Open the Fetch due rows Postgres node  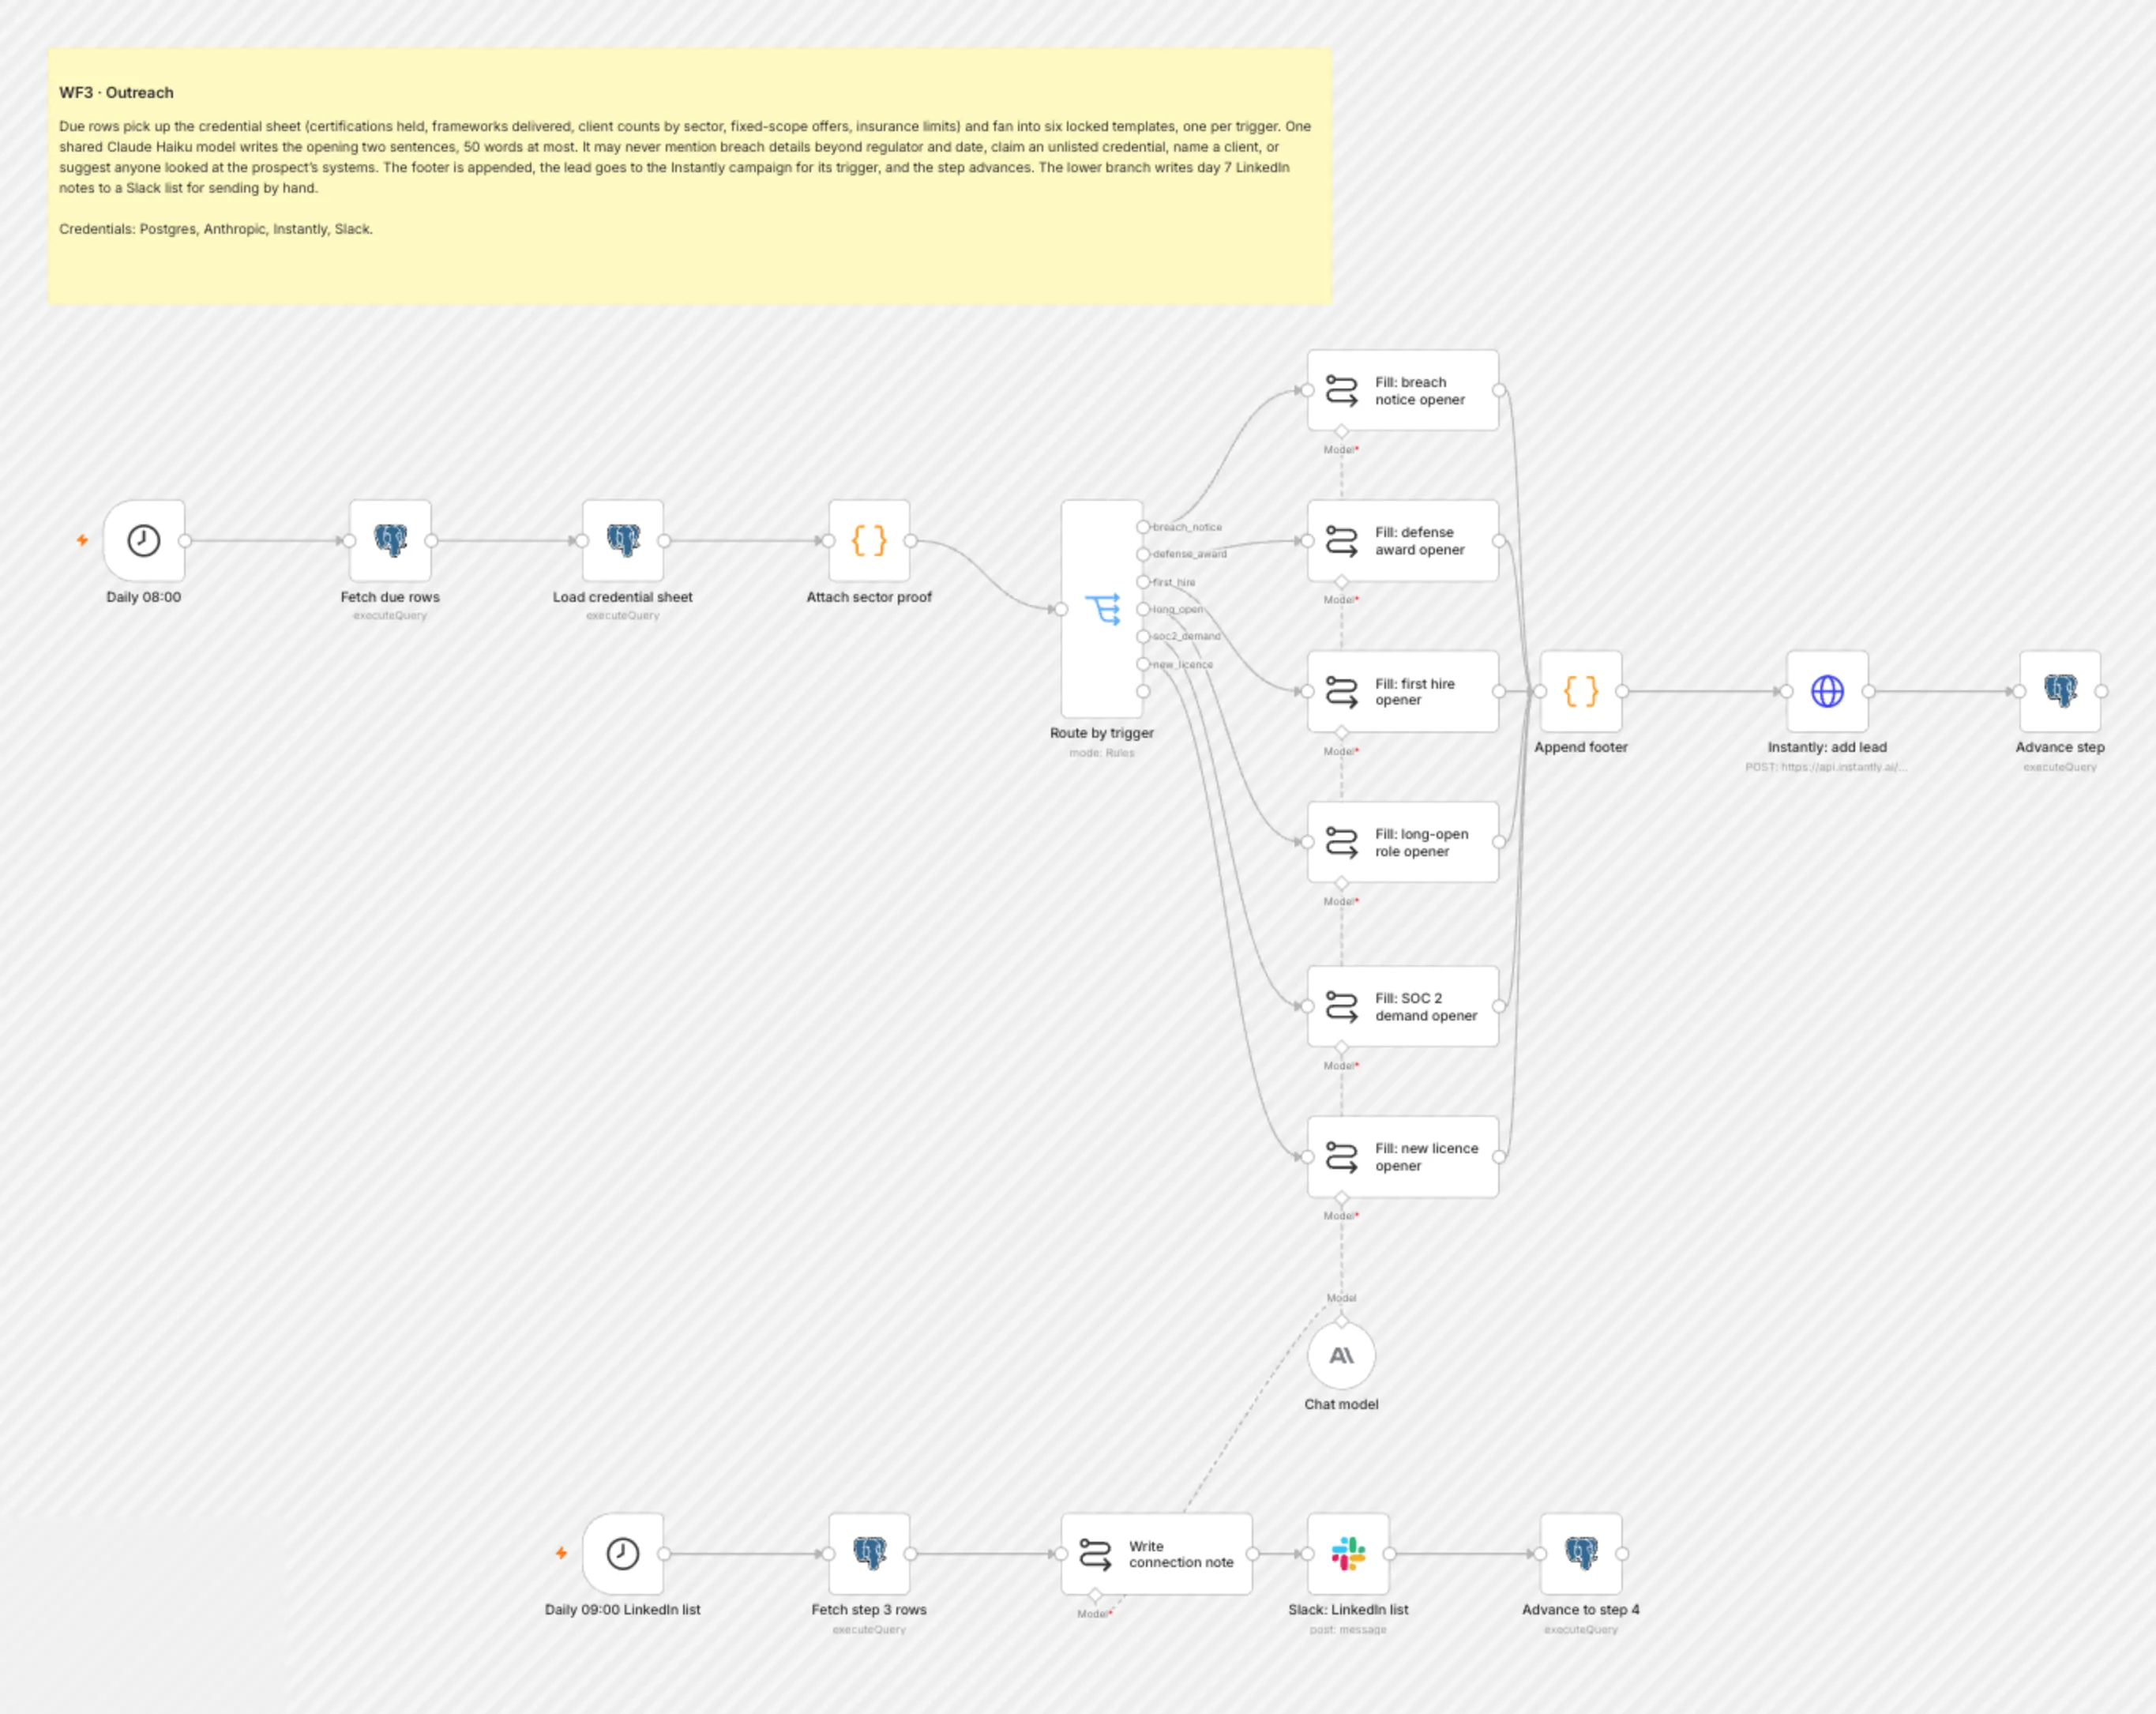(390, 540)
